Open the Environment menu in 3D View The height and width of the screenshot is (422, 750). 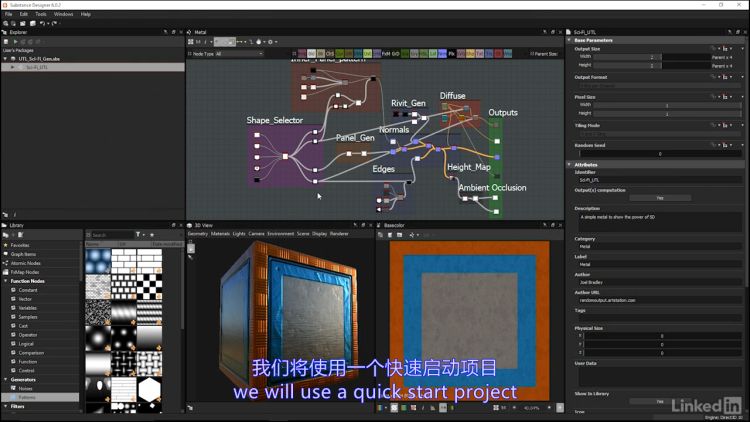click(x=280, y=234)
